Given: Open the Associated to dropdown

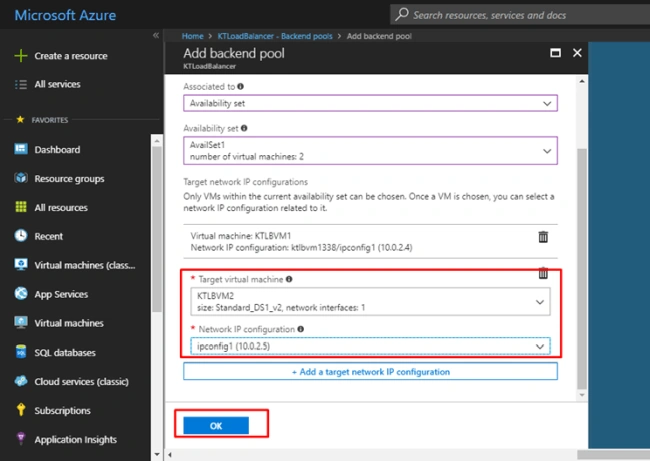Looking at the screenshot, I should point(370,103).
